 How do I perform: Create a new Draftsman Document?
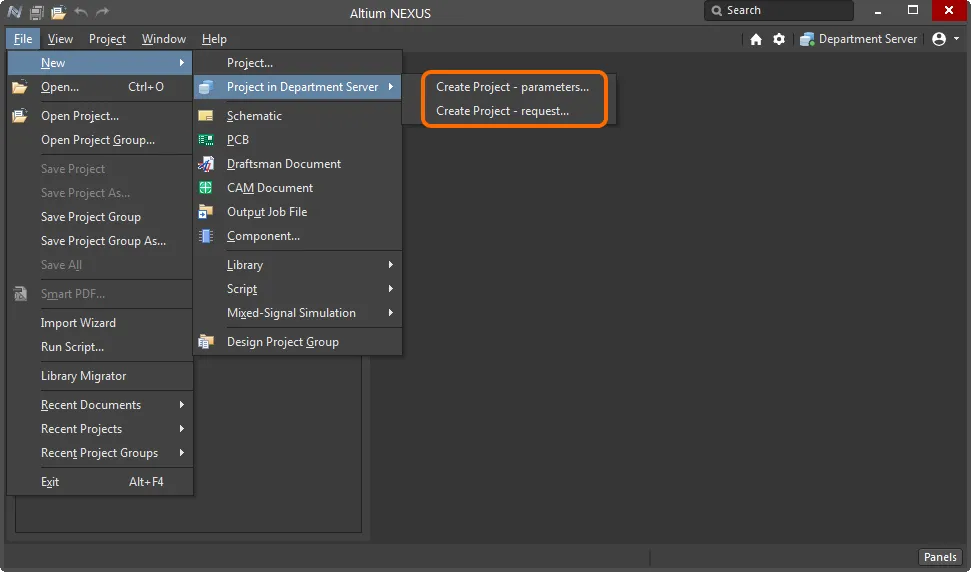click(x=298, y=164)
